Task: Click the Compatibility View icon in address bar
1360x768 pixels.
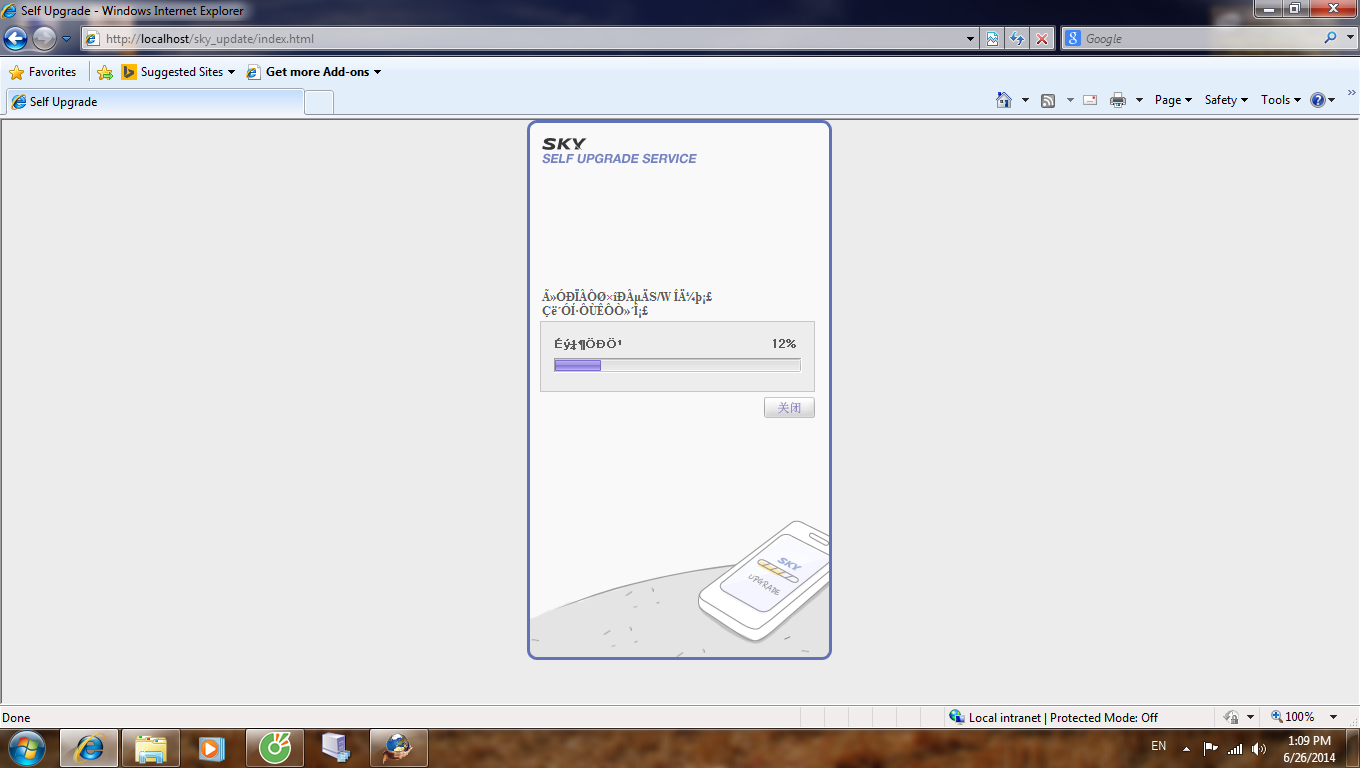Action: [x=992, y=39]
